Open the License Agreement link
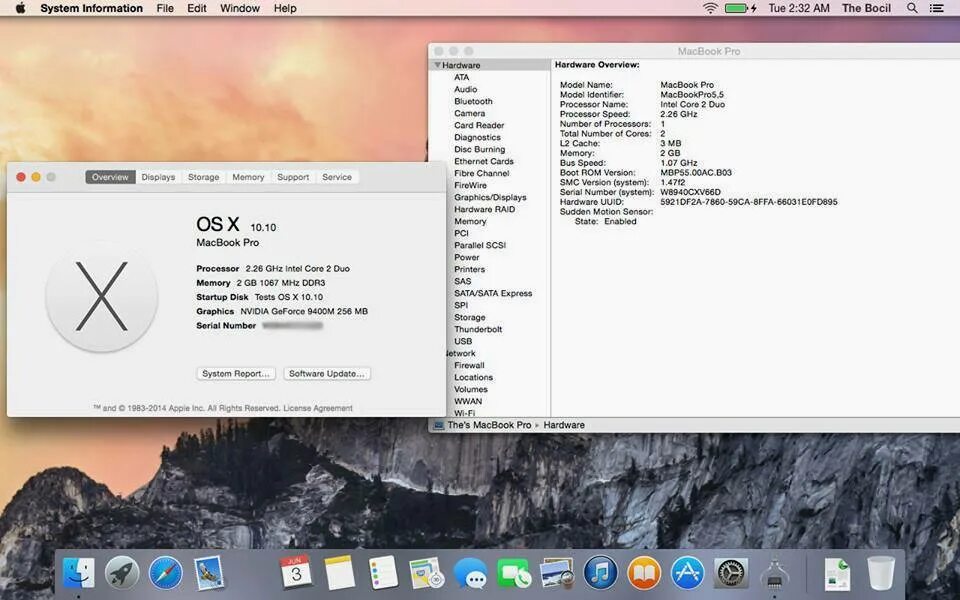The image size is (960, 600). [318, 408]
